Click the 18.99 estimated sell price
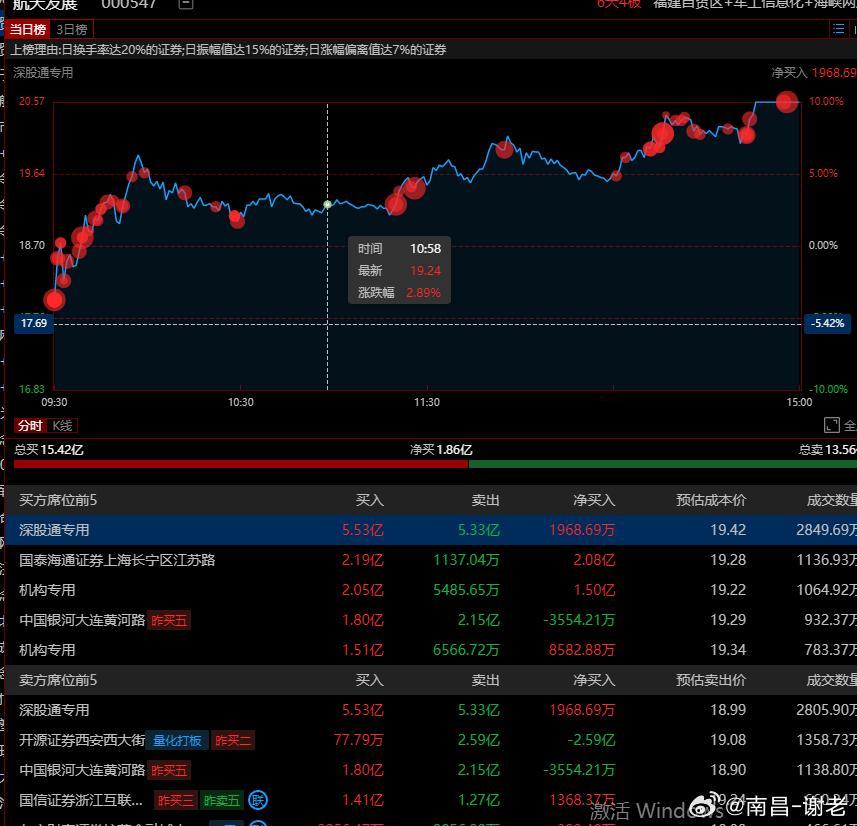Image resolution: width=857 pixels, height=826 pixels. 728,710
